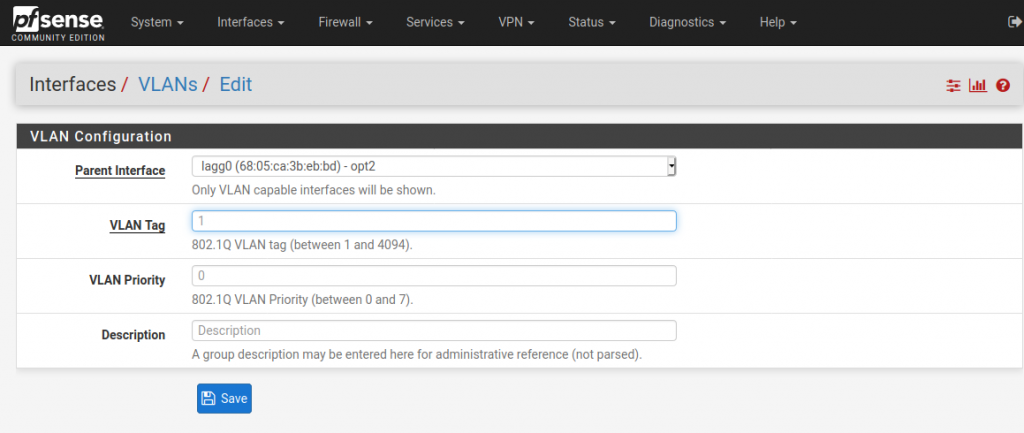Click the logout arrow icon
1024x433 pixels.
point(1016,22)
